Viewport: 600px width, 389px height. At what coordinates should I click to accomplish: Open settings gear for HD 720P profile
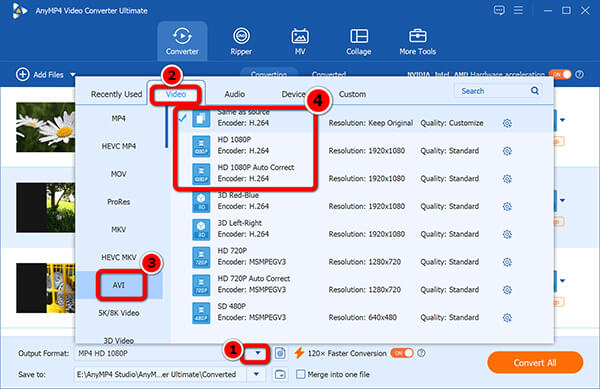click(507, 262)
